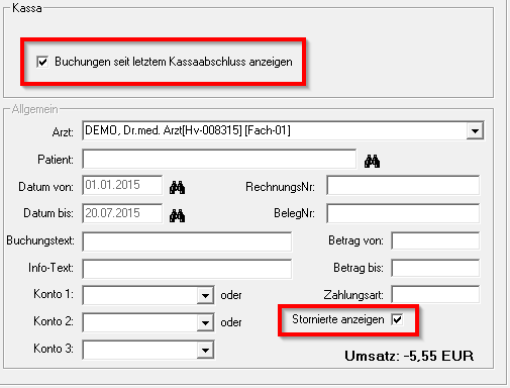Click into the Buchungstext field
The height and width of the screenshot is (388, 510).
pyautogui.click(x=187, y=241)
